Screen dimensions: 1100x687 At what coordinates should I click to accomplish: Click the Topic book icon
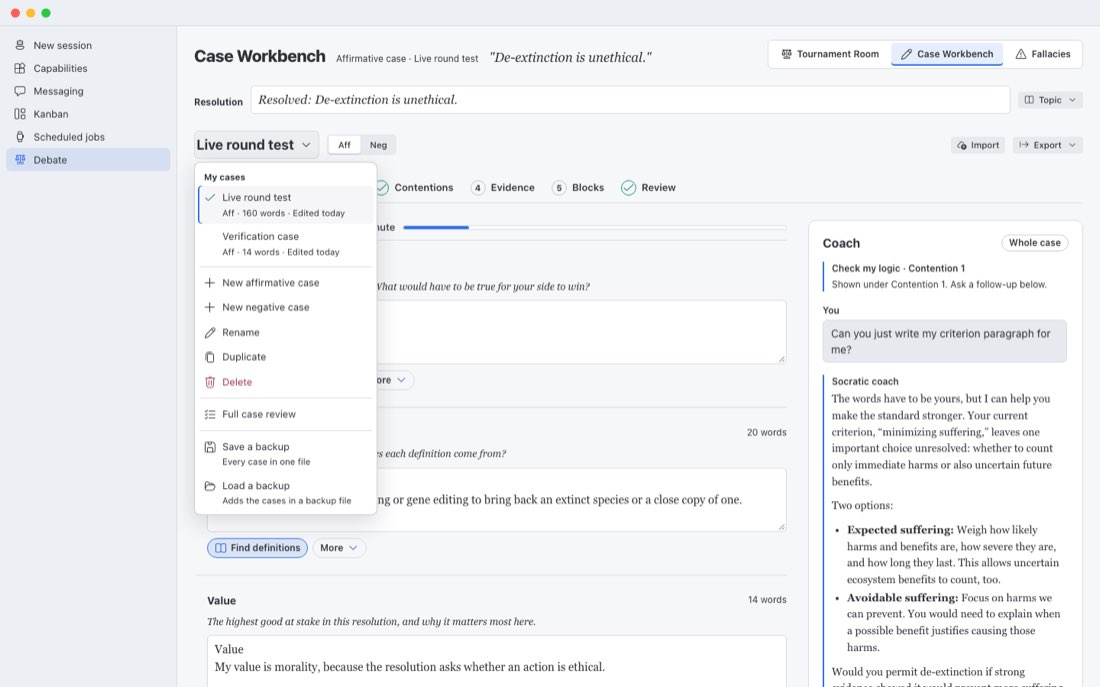(1029, 100)
